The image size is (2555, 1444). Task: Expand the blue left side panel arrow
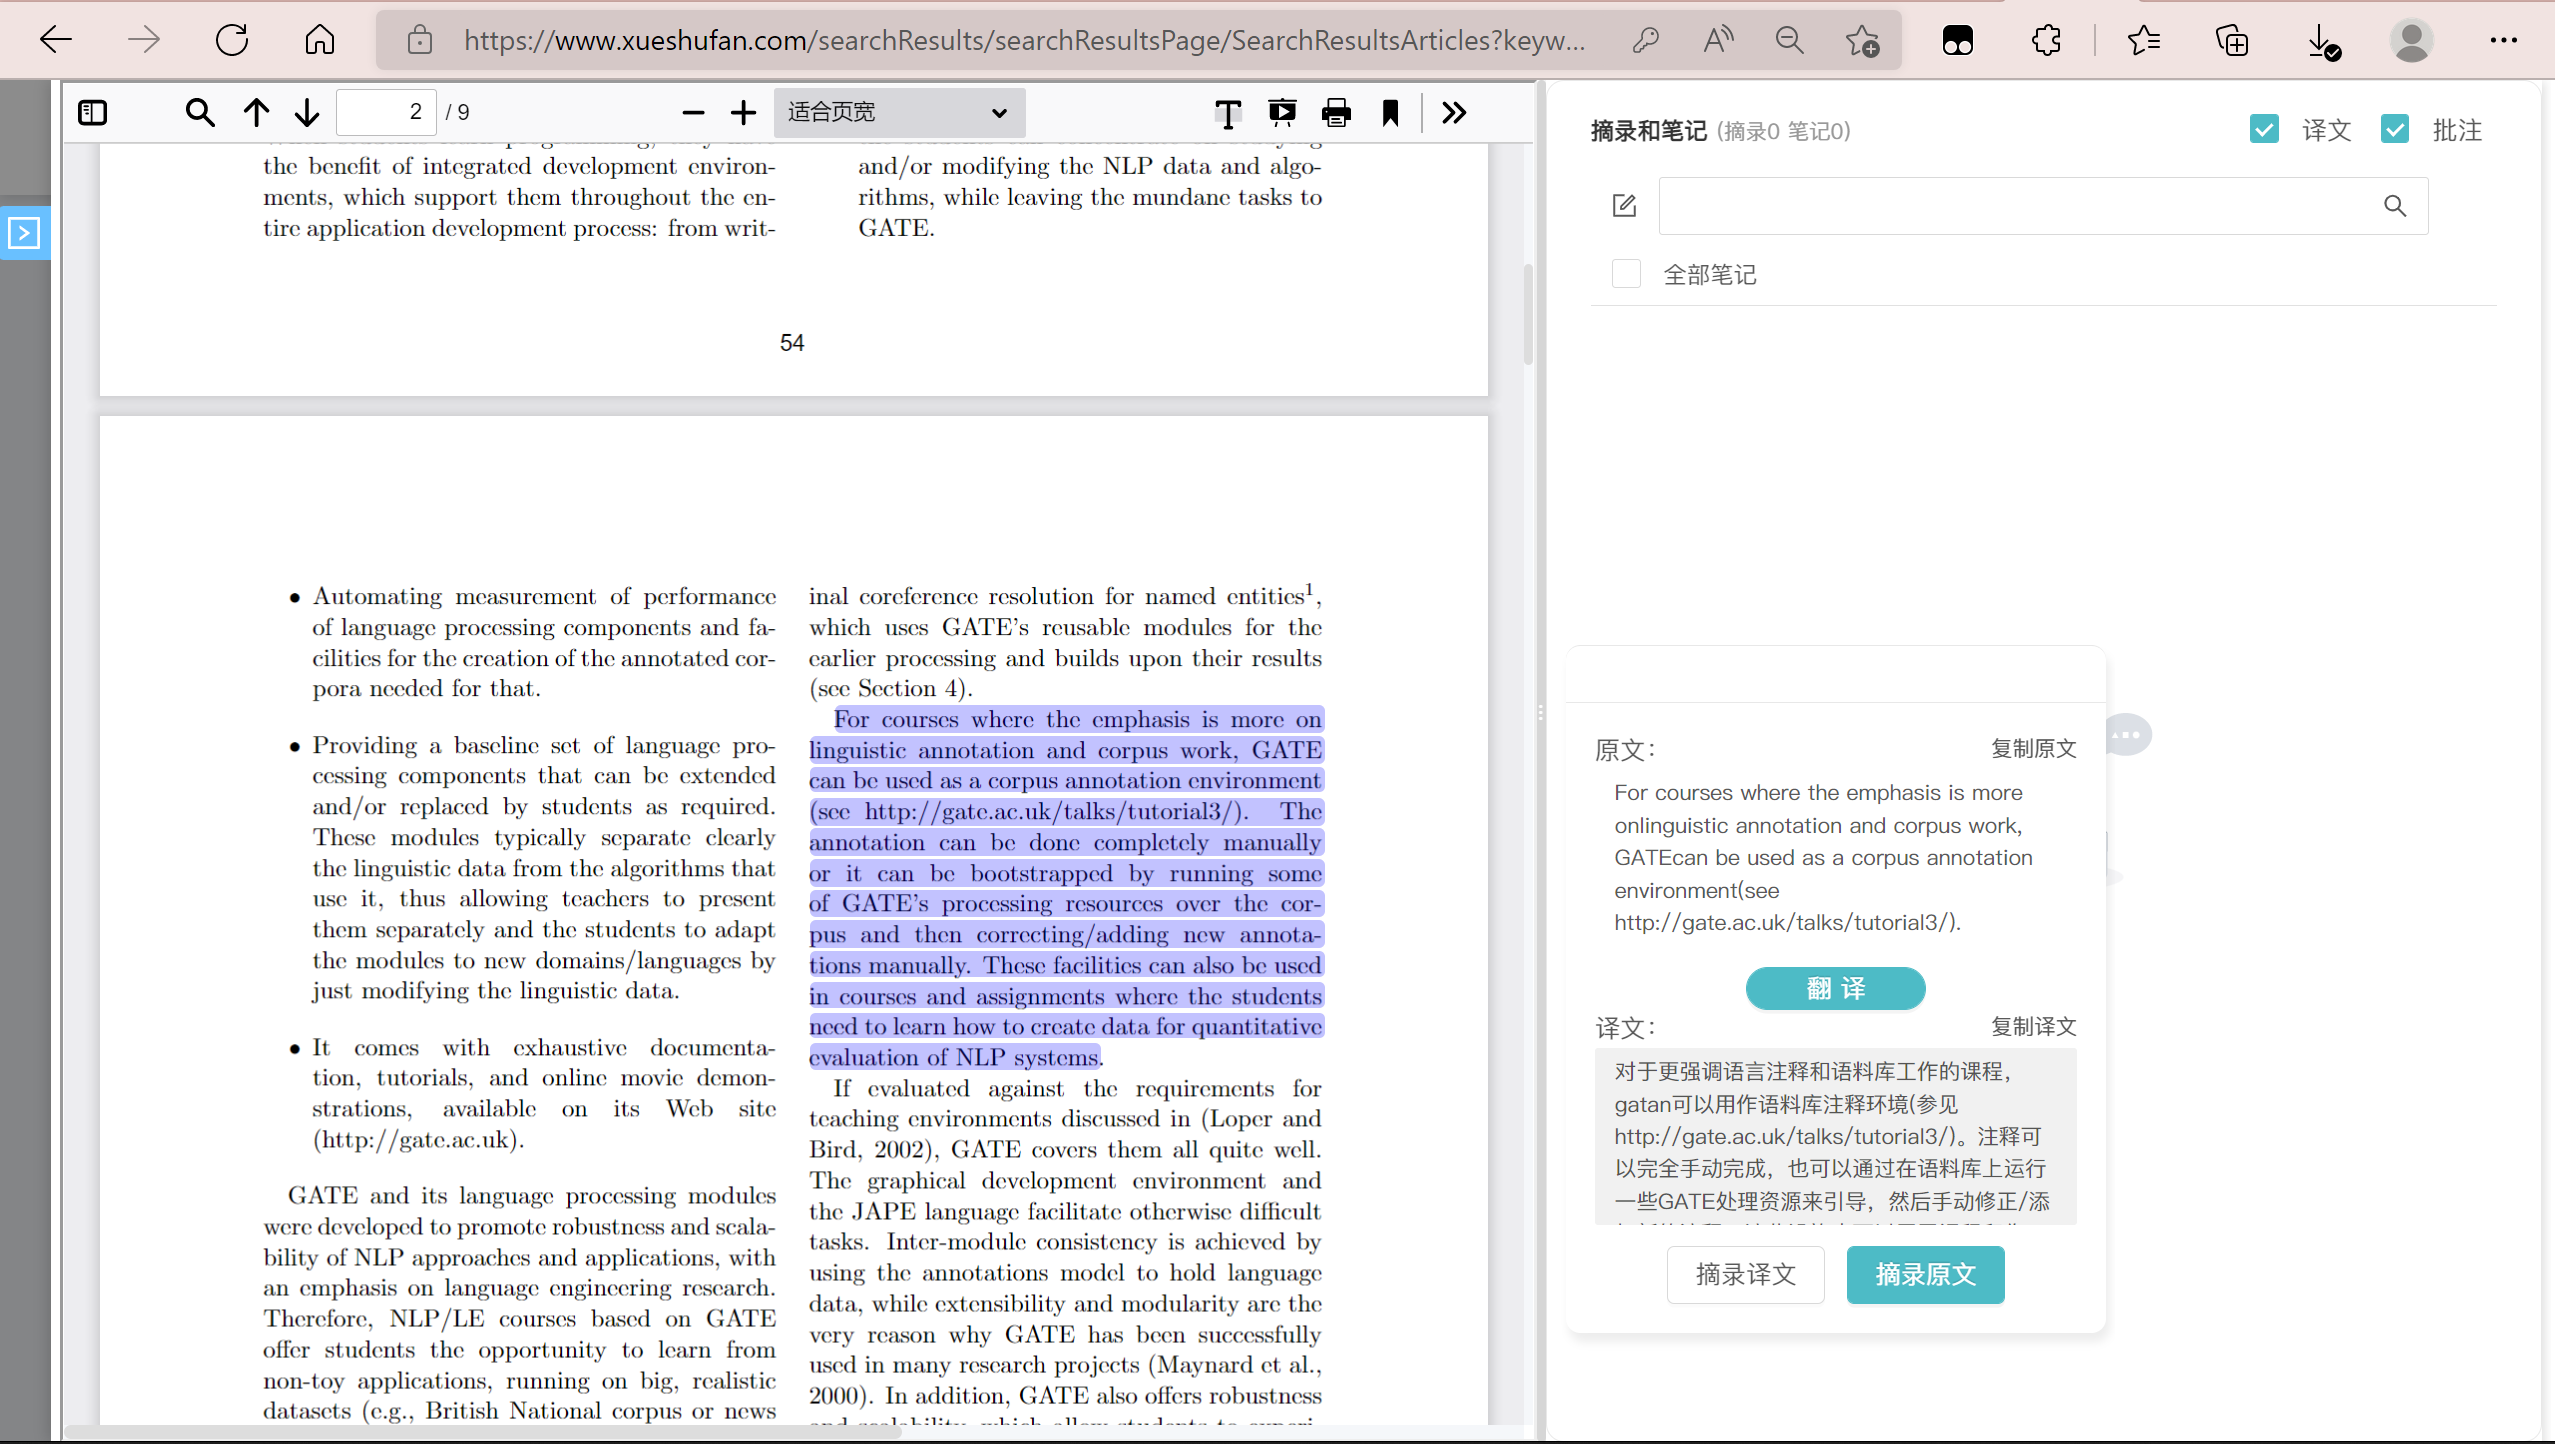tap(24, 233)
